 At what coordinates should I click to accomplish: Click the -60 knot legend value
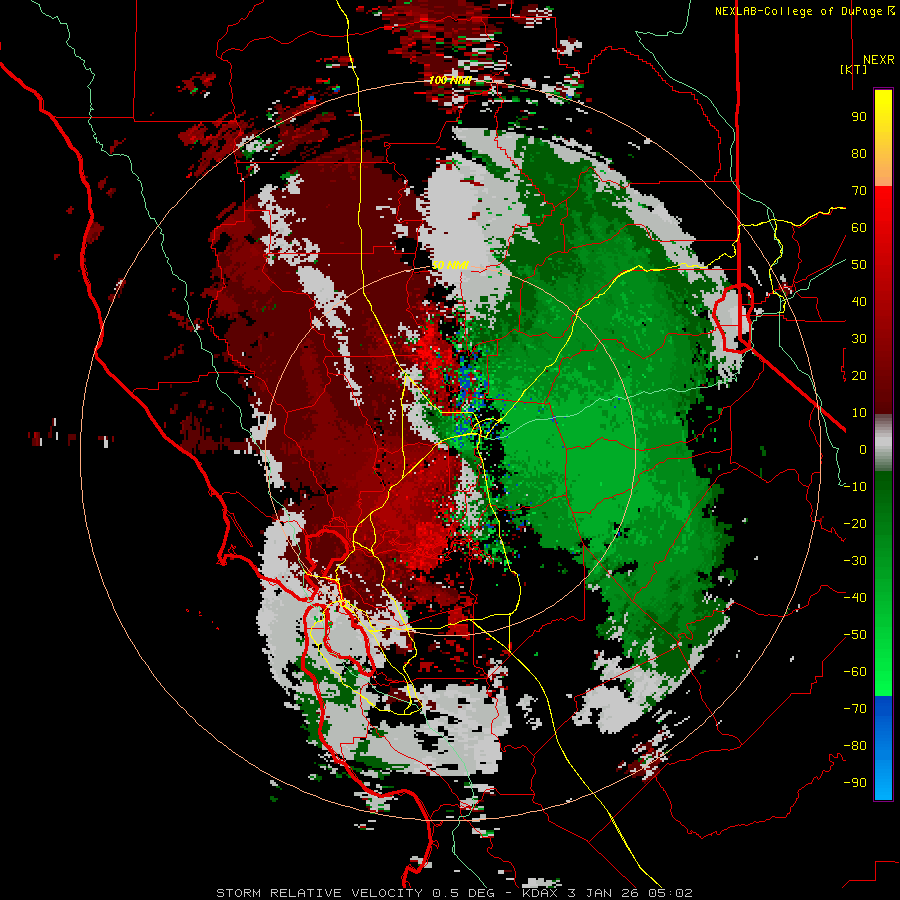855,672
